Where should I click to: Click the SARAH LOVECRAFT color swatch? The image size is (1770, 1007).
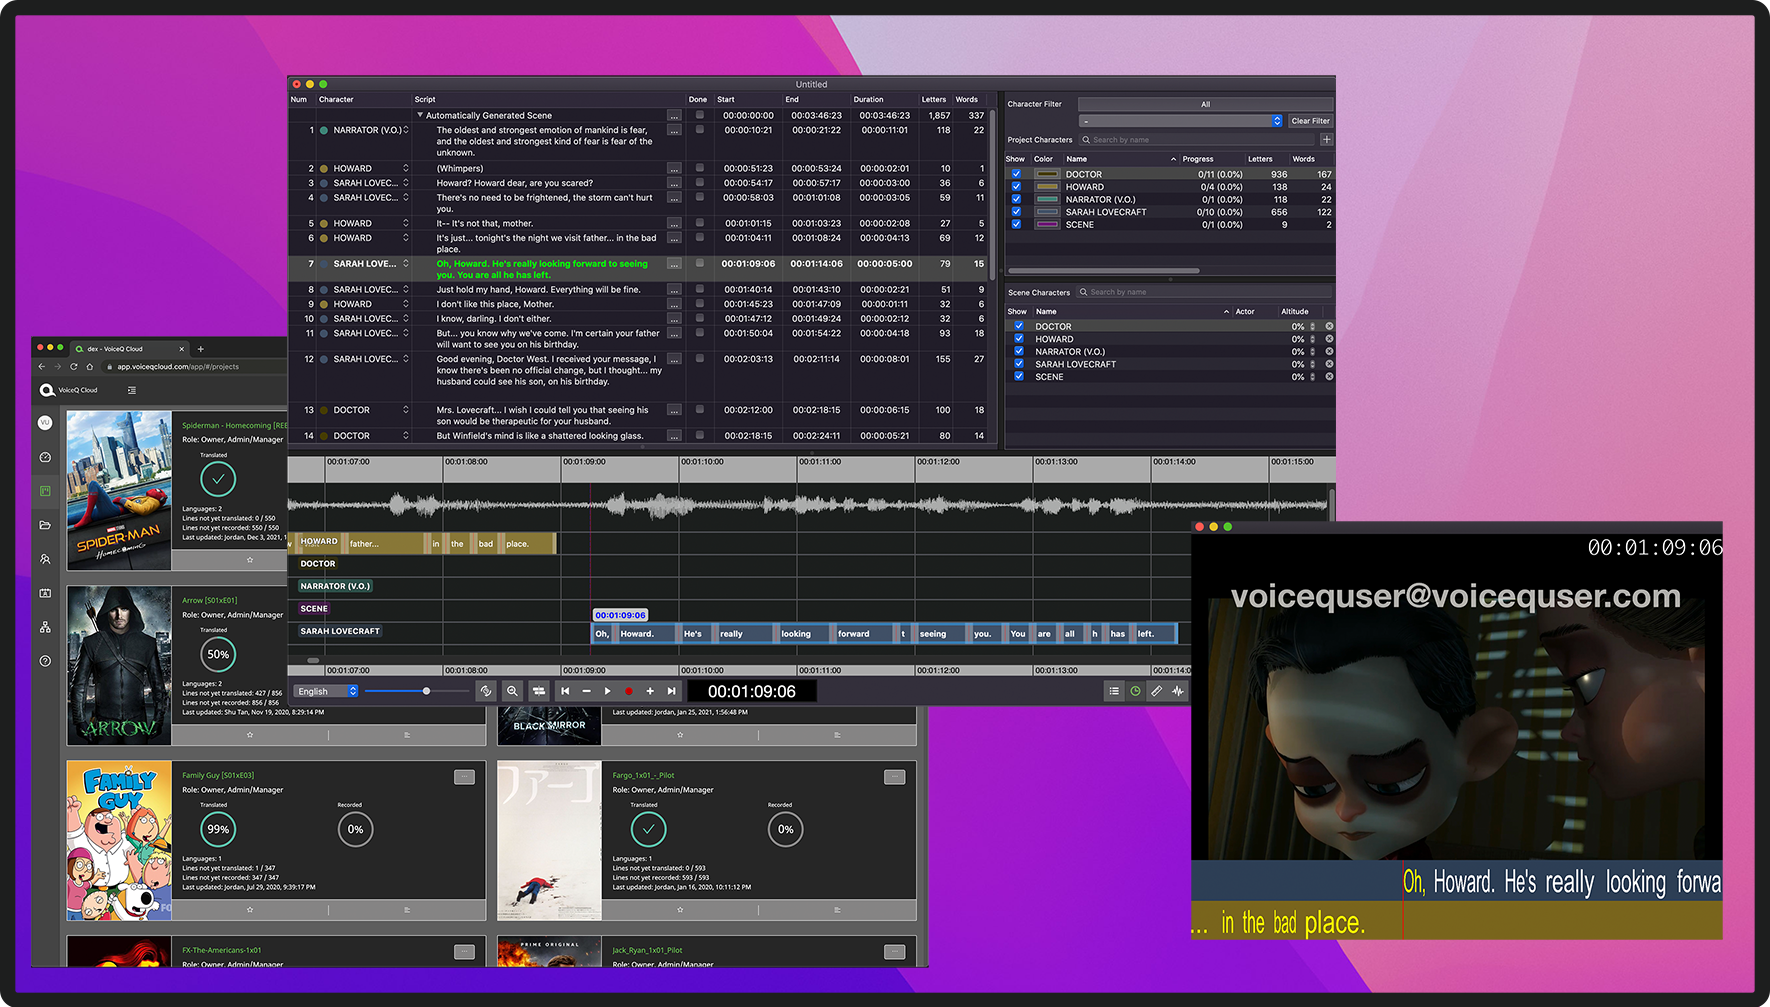(1047, 212)
